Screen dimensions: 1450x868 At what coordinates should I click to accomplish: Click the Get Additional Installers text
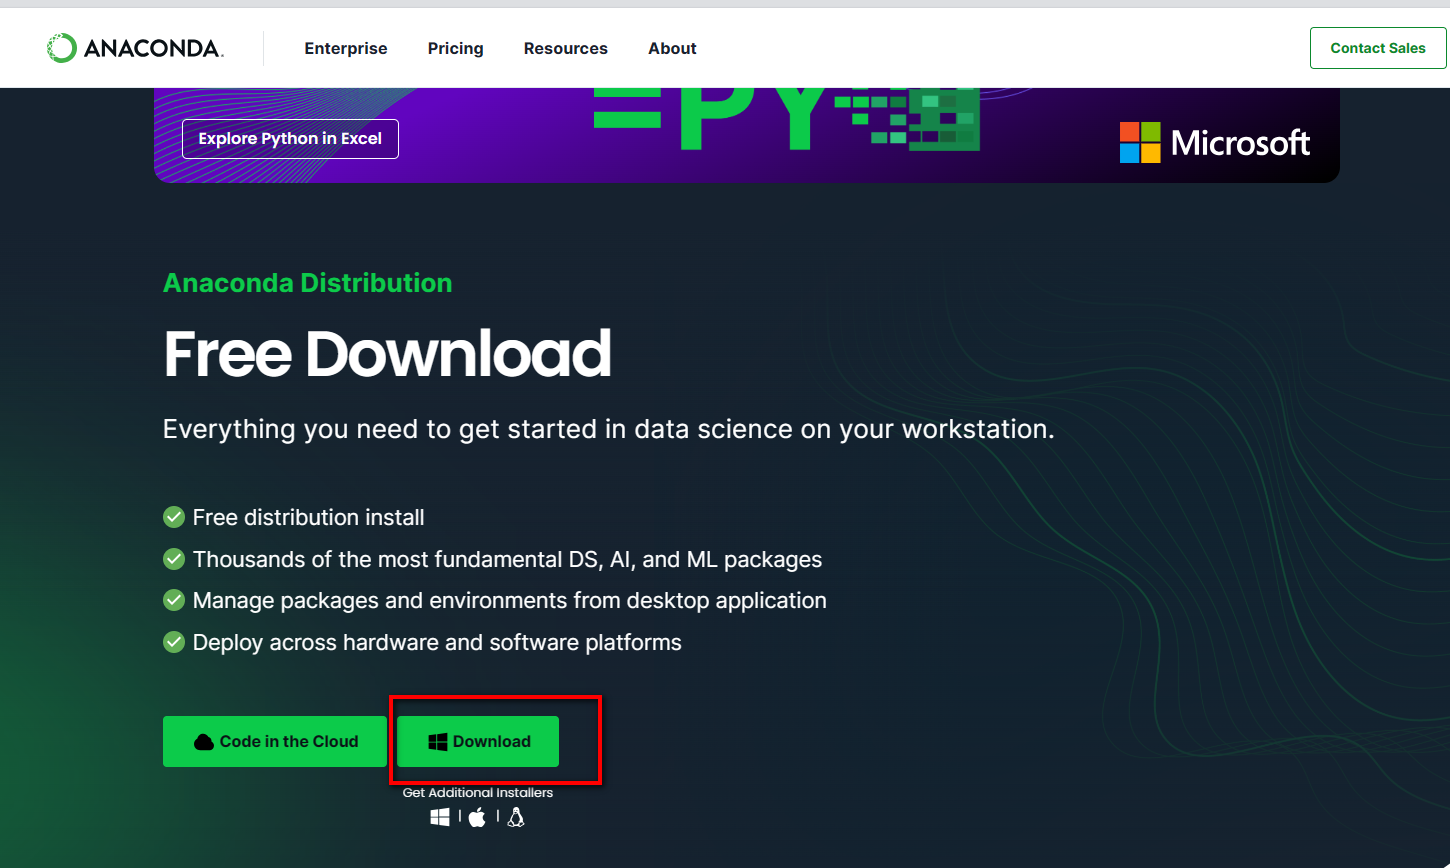(478, 793)
